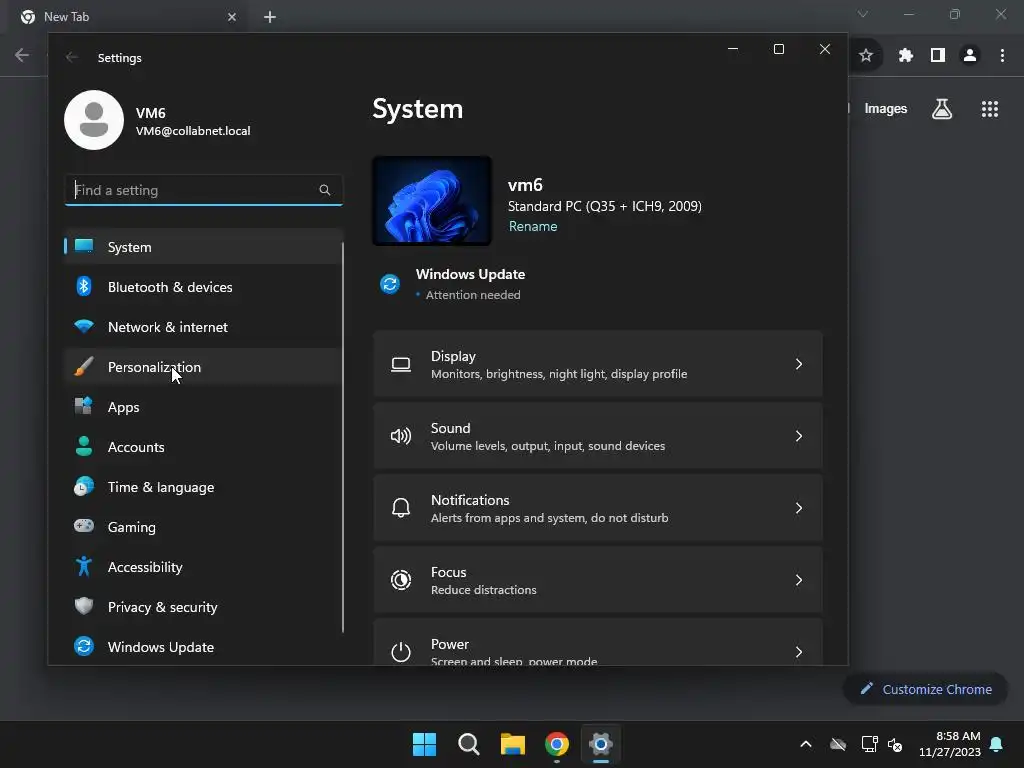Viewport: 1024px width, 768px height.
Task: Toggle Chrome side panel icon
Action: point(938,56)
